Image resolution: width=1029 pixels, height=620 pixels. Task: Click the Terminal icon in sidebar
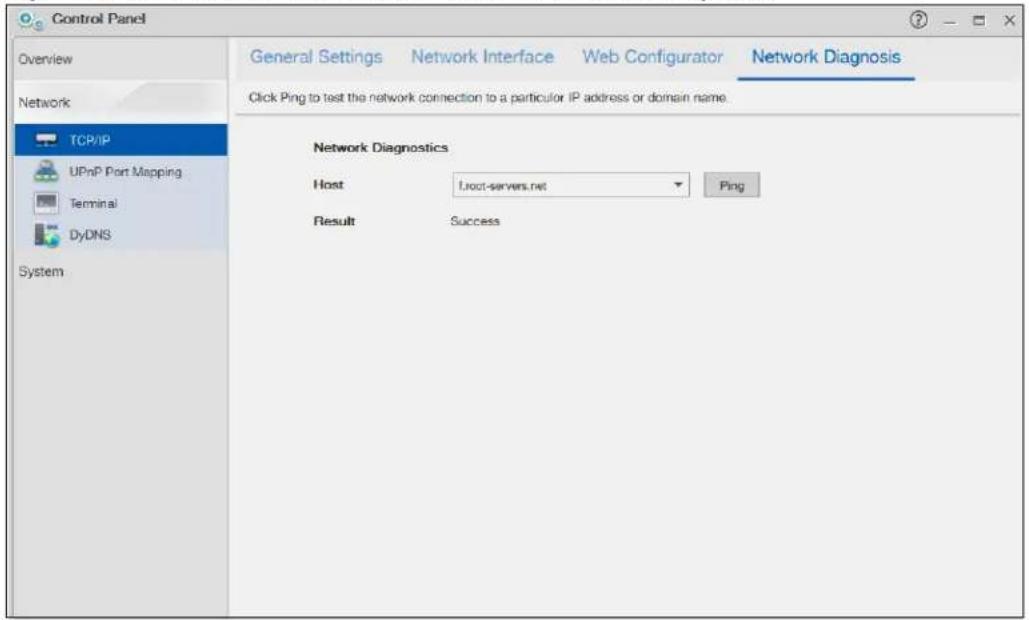[x=46, y=203]
